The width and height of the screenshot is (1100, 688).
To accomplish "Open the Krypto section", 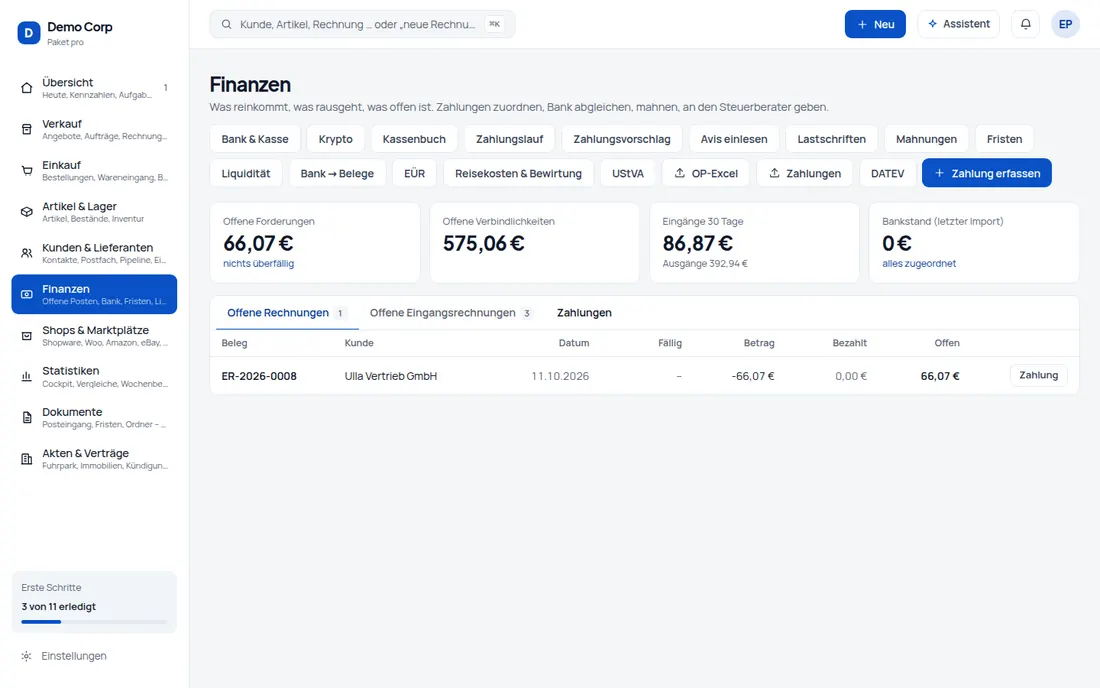I will coord(335,139).
